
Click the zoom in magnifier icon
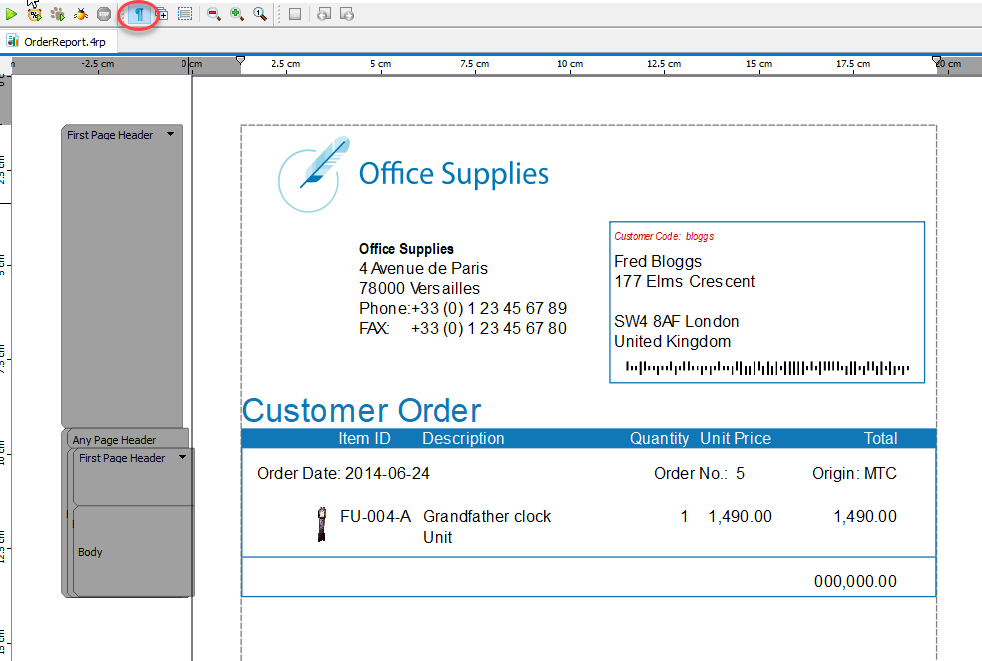click(x=238, y=13)
